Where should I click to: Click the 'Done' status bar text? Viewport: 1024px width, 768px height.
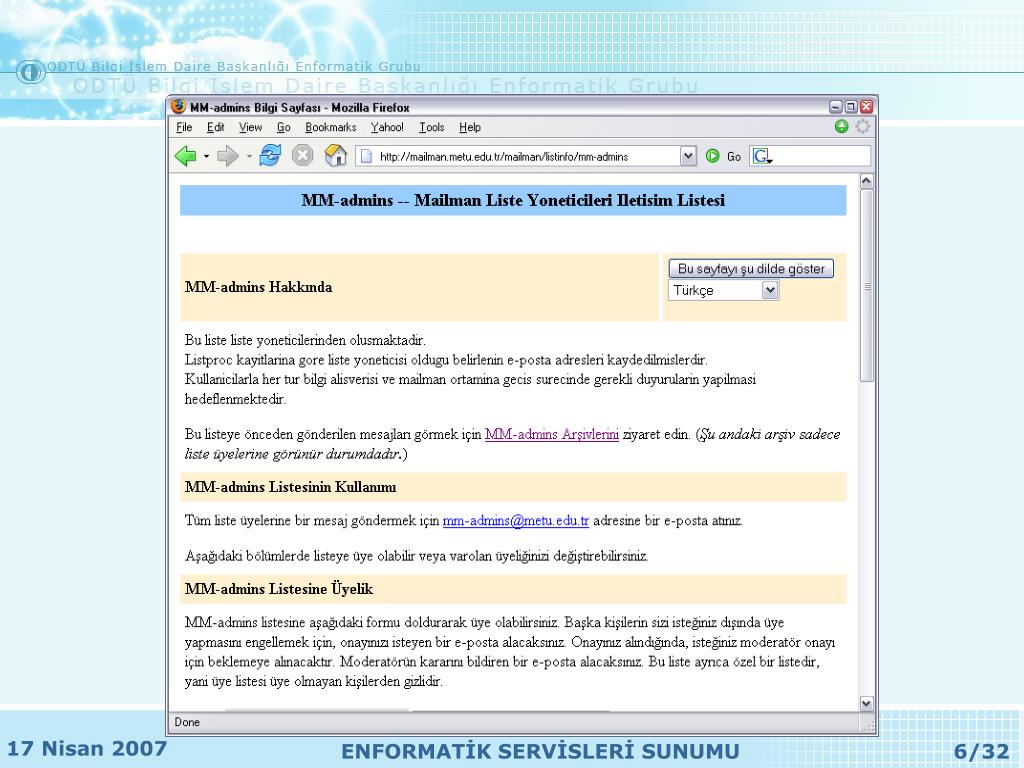pos(187,722)
